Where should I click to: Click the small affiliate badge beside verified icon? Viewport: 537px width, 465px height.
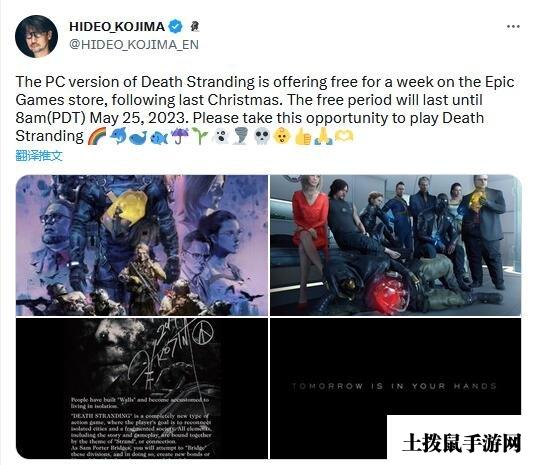click(195, 26)
